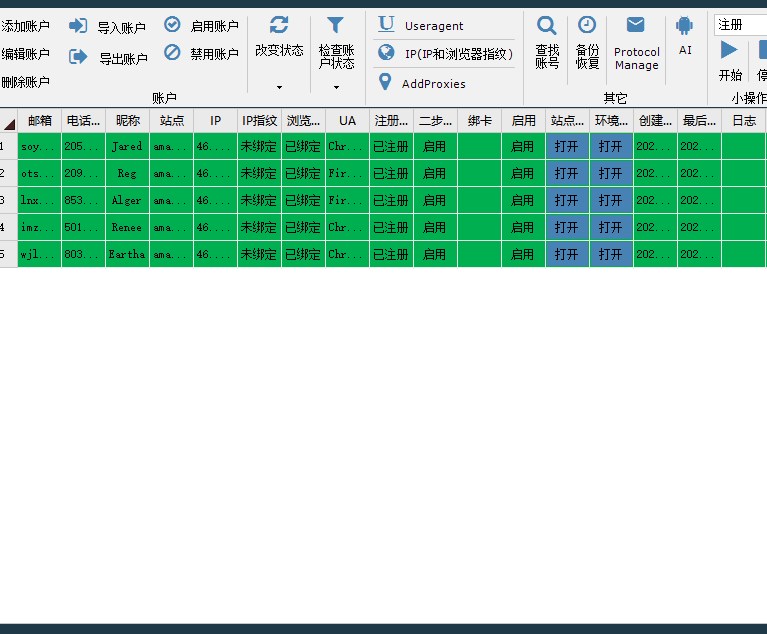Viewport: 767px width, 634px height.
Task: Open the 注册 combo box
Action: pos(740,25)
